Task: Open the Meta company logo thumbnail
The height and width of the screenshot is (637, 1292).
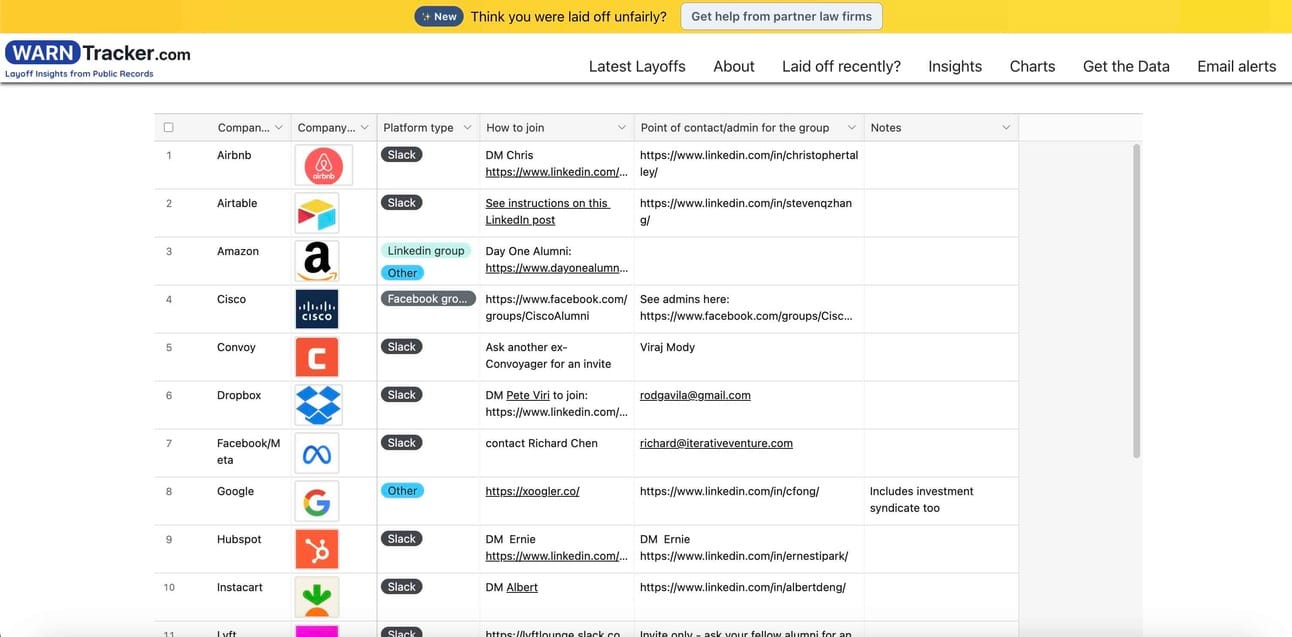Action: [316, 453]
